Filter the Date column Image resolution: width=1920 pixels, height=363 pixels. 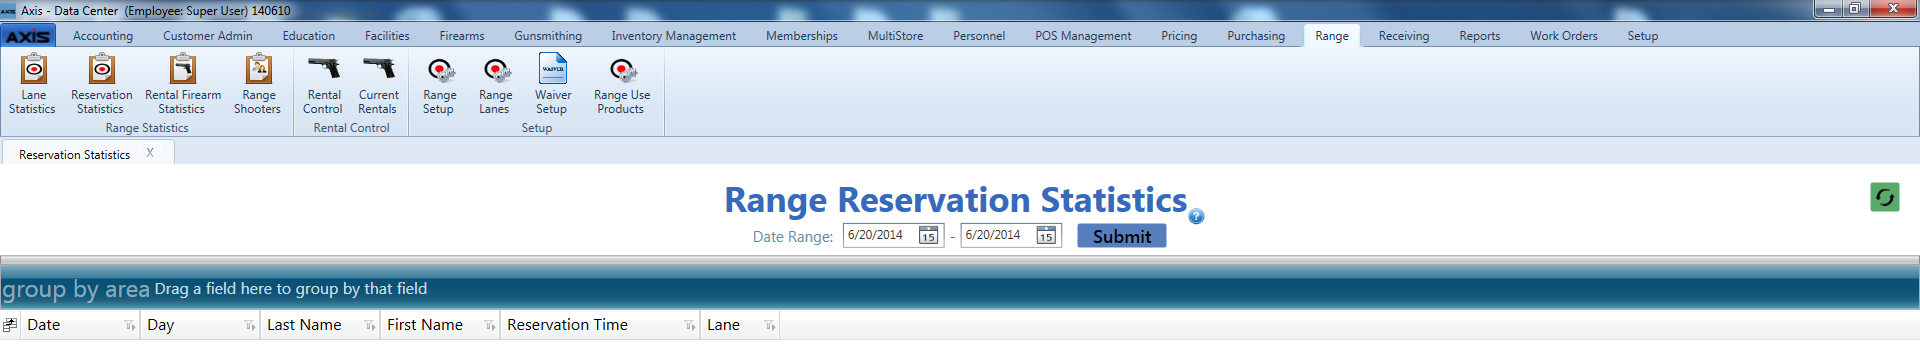pyautogui.click(x=129, y=326)
